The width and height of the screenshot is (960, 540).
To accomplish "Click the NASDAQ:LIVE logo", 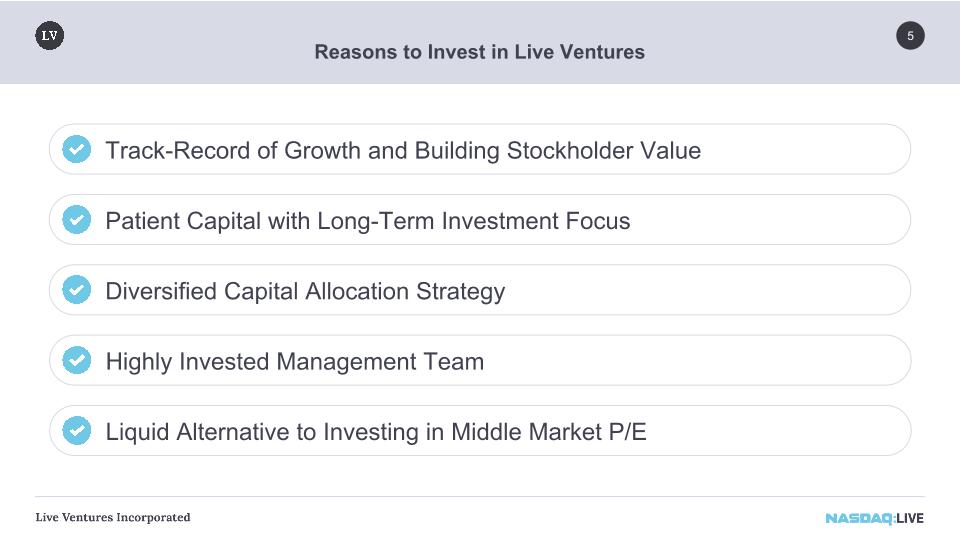I will tap(874, 518).
